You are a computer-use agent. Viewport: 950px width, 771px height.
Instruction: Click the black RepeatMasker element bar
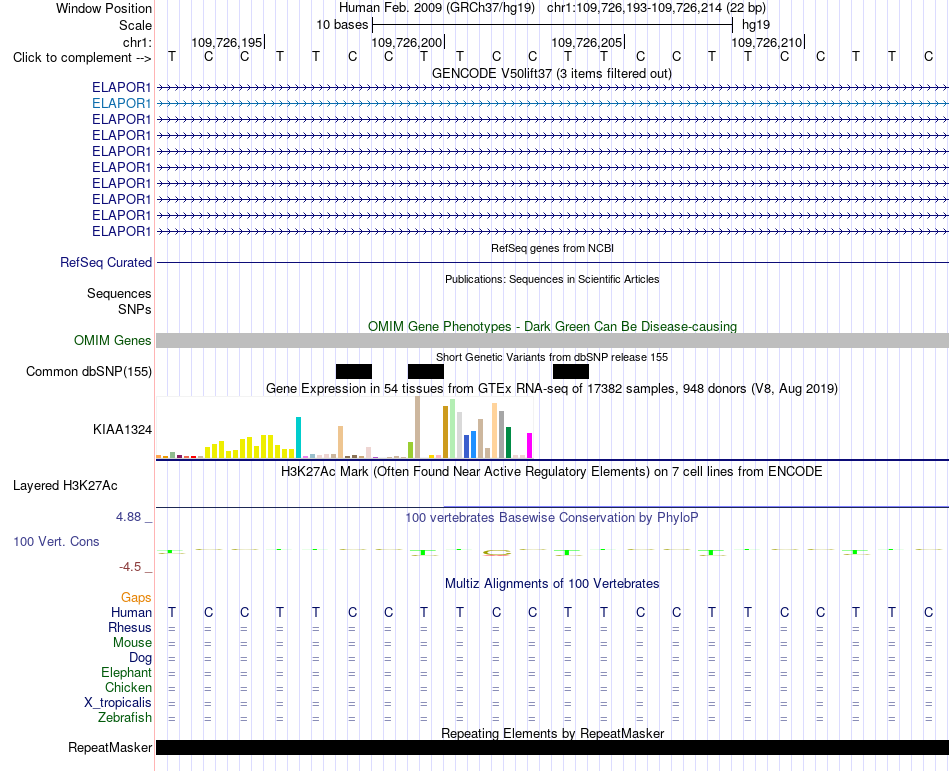[552, 747]
